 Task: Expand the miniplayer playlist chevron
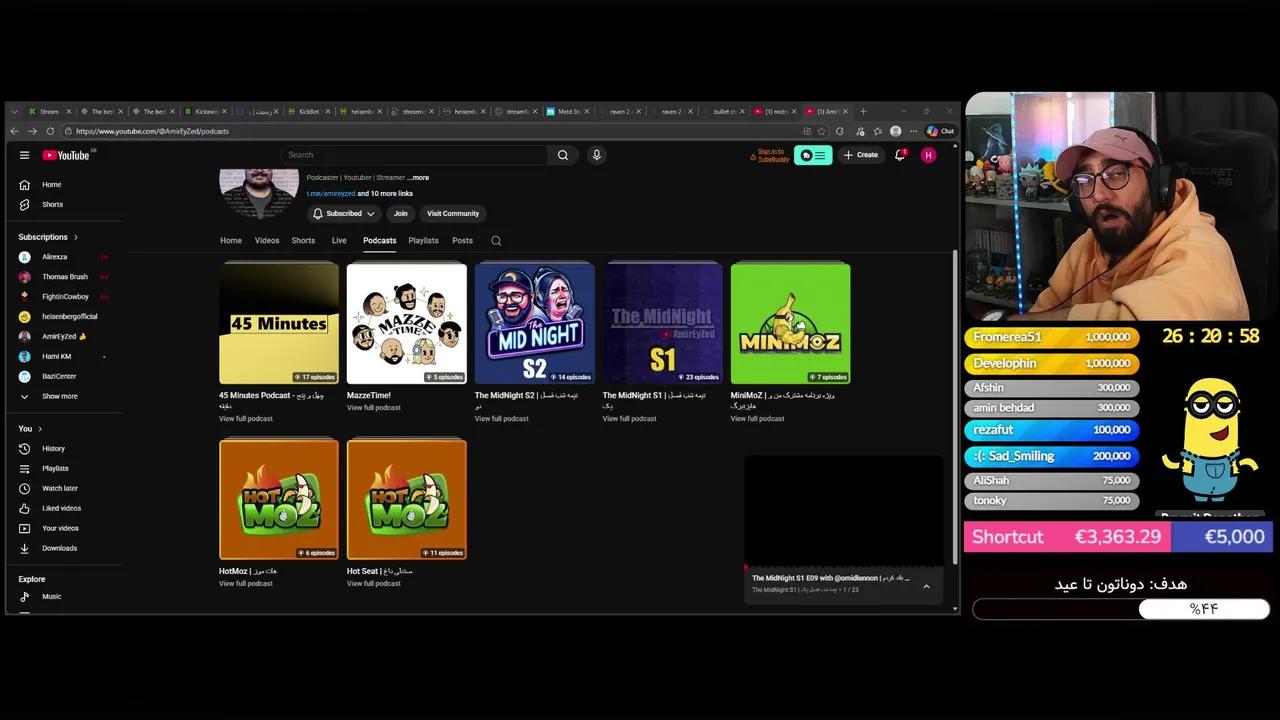tap(926, 586)
